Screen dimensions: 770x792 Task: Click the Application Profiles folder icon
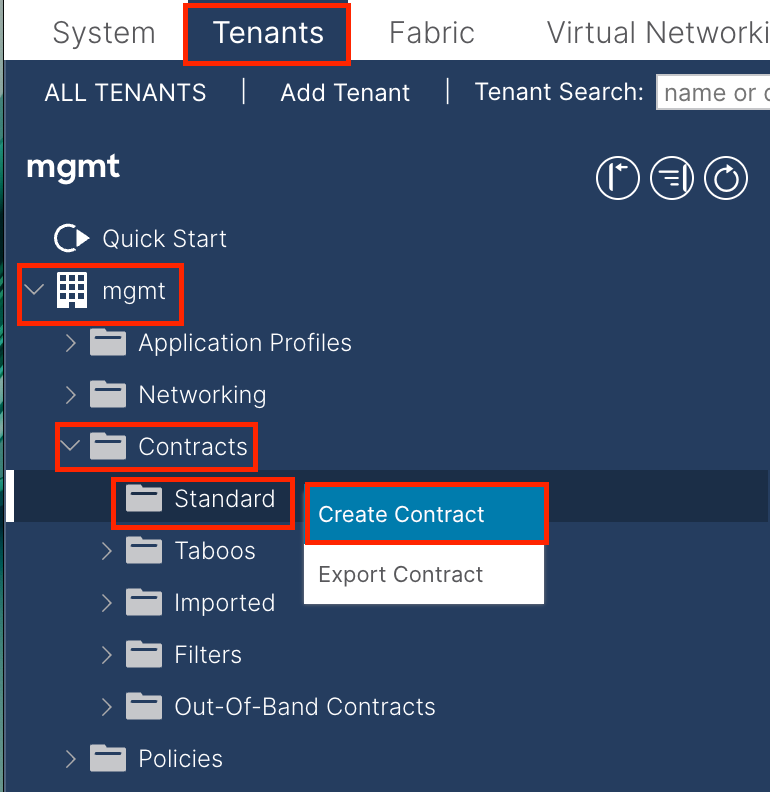point(108,343)
